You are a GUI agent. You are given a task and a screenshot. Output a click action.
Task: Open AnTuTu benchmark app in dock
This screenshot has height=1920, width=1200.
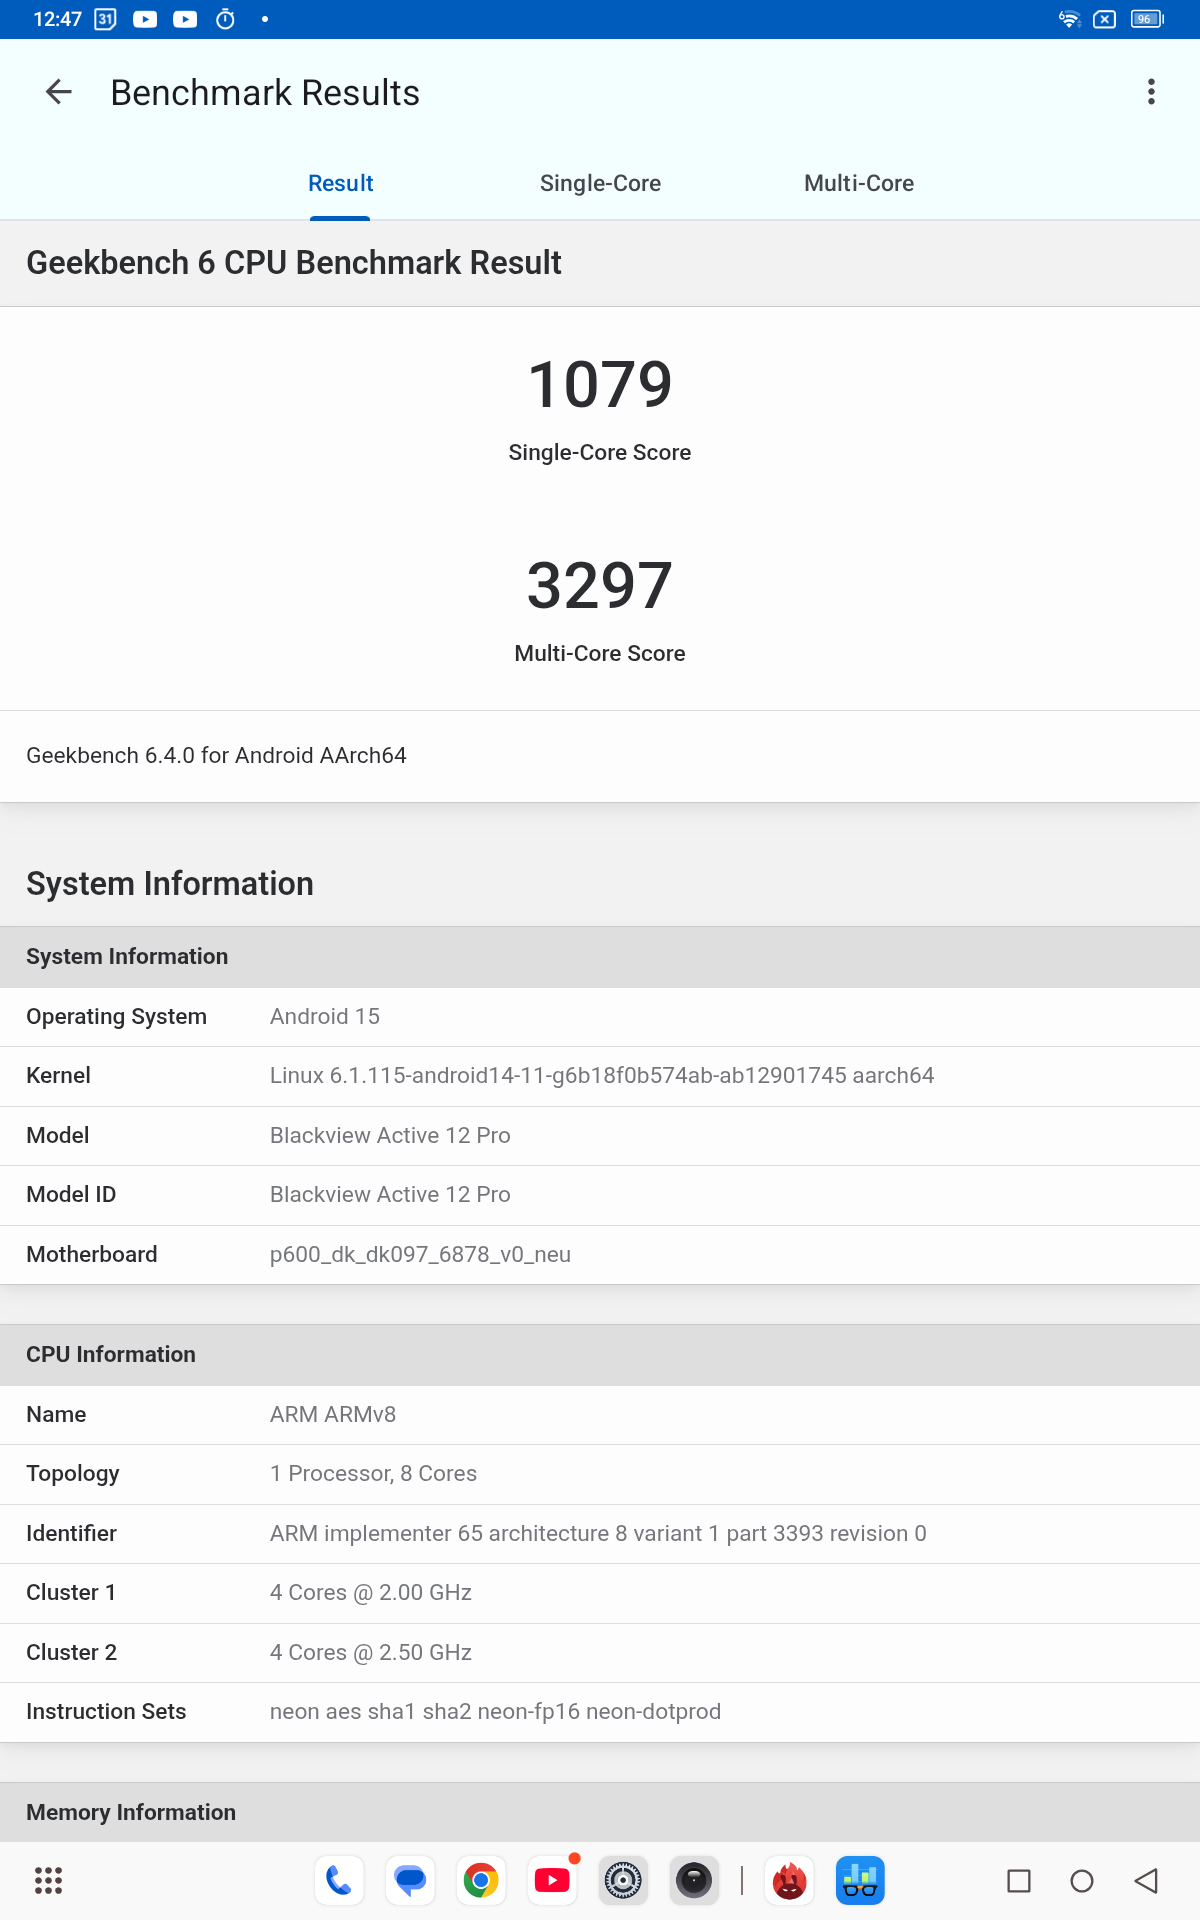click(790, 1880)
